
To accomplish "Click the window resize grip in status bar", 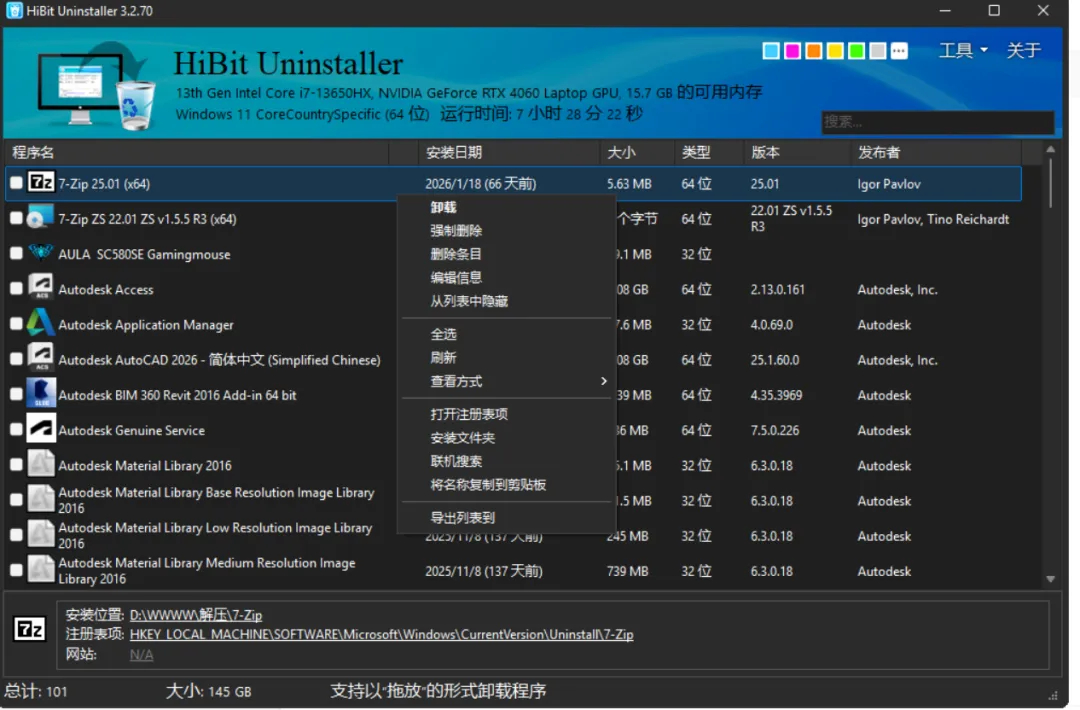I will click(x=1053, y=695).
